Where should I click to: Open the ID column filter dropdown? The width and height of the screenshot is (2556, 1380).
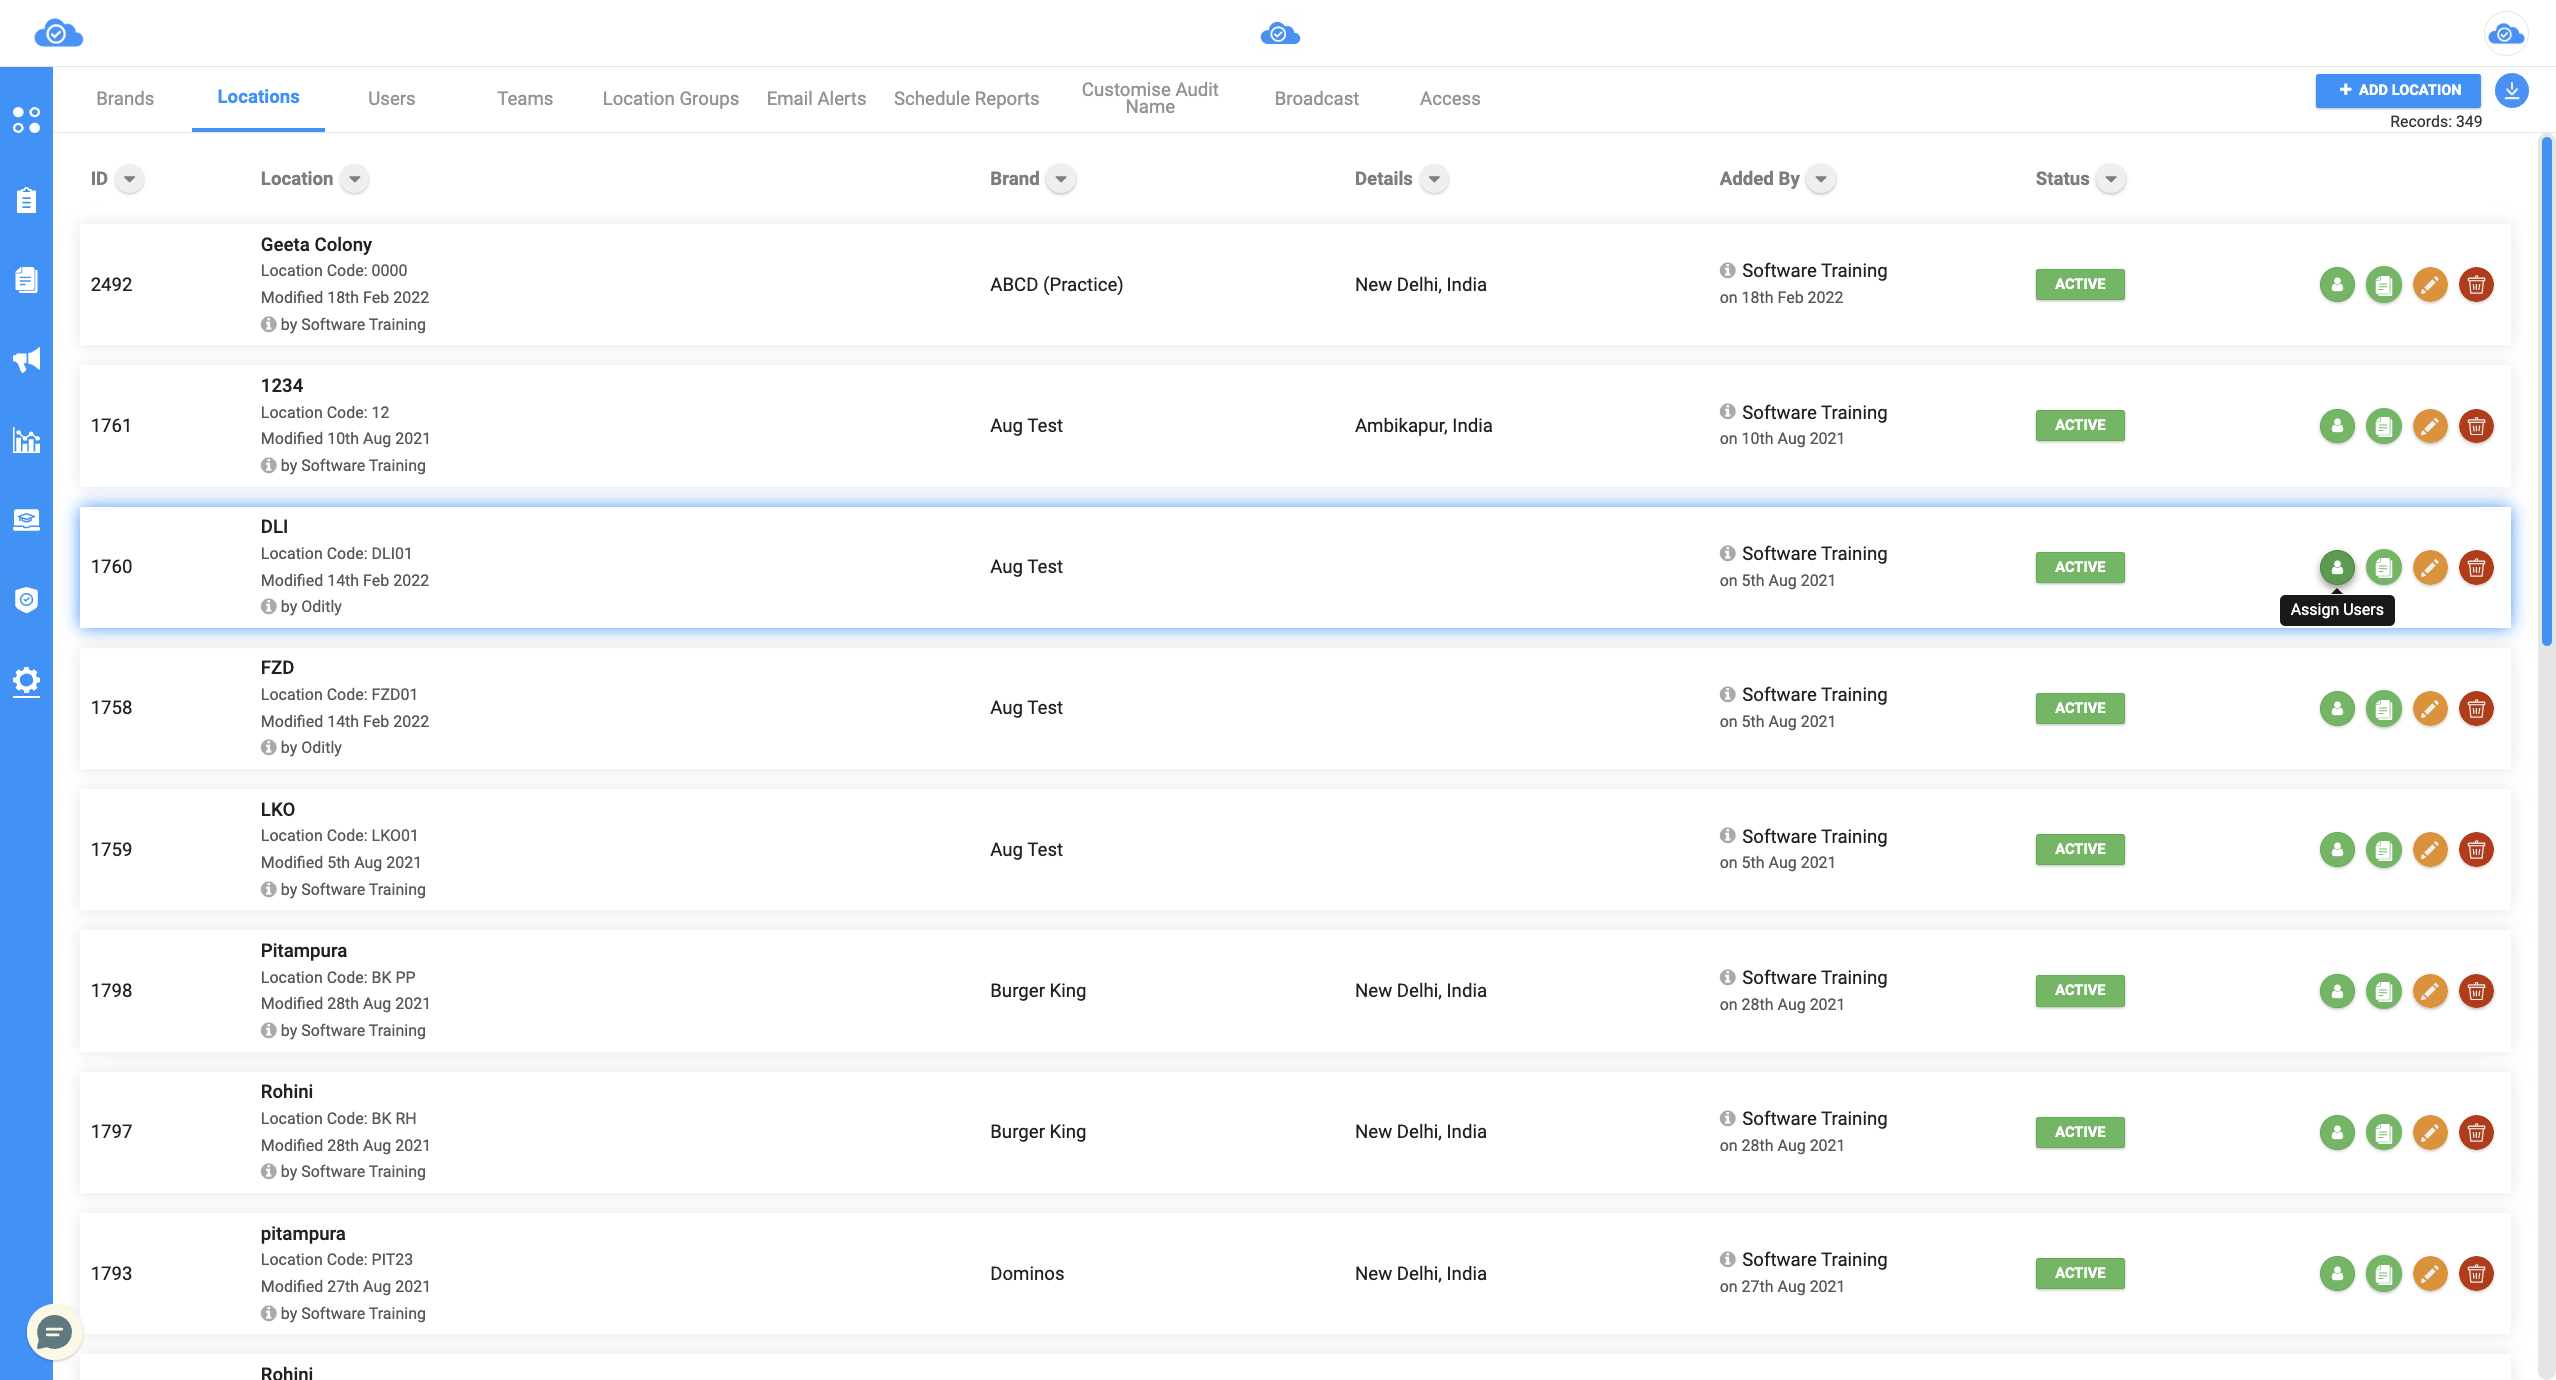click(x=129, y=179)
